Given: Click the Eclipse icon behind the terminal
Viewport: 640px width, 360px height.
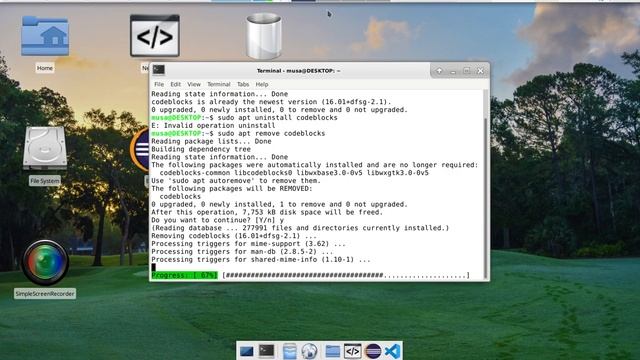Looking at the screenshot, I should pos(140,149).
